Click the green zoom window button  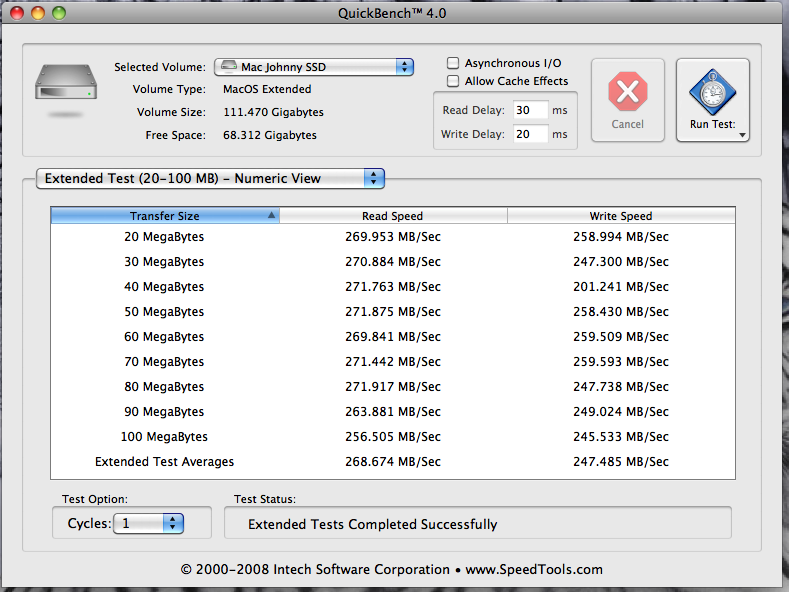(59, 13)
